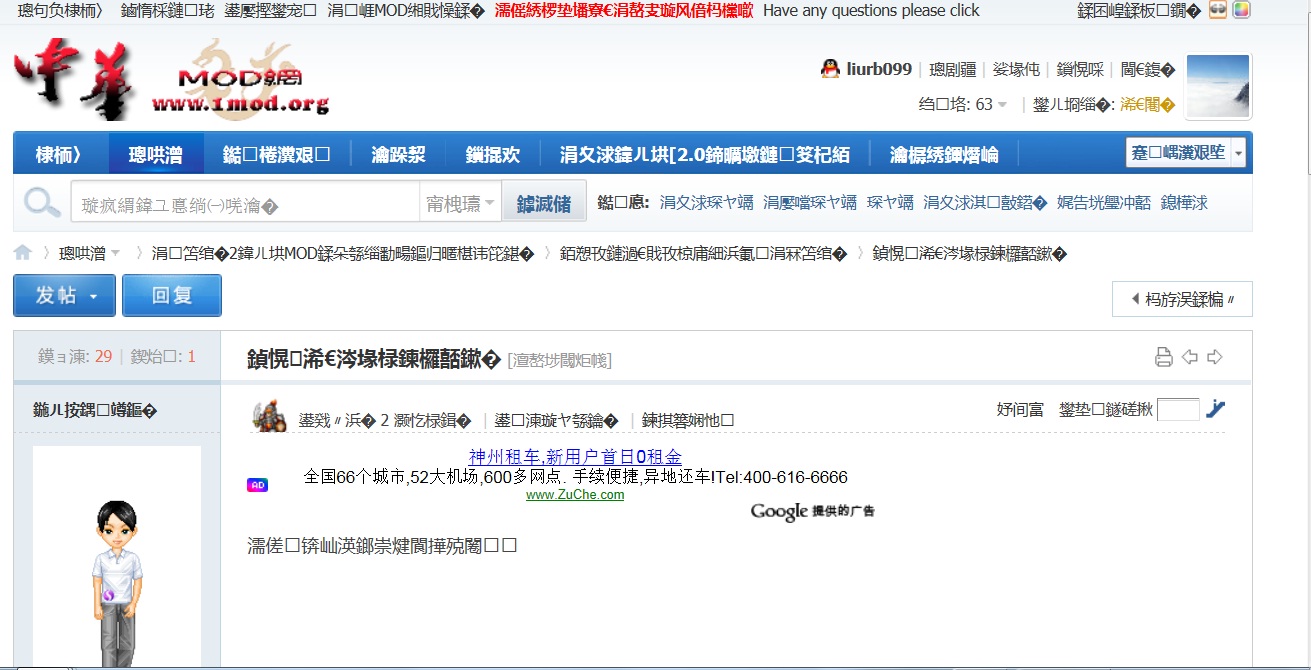This screenshot has height=670, width=1311.
Task: Click the search keyword input field
Action: pos(245,204)
